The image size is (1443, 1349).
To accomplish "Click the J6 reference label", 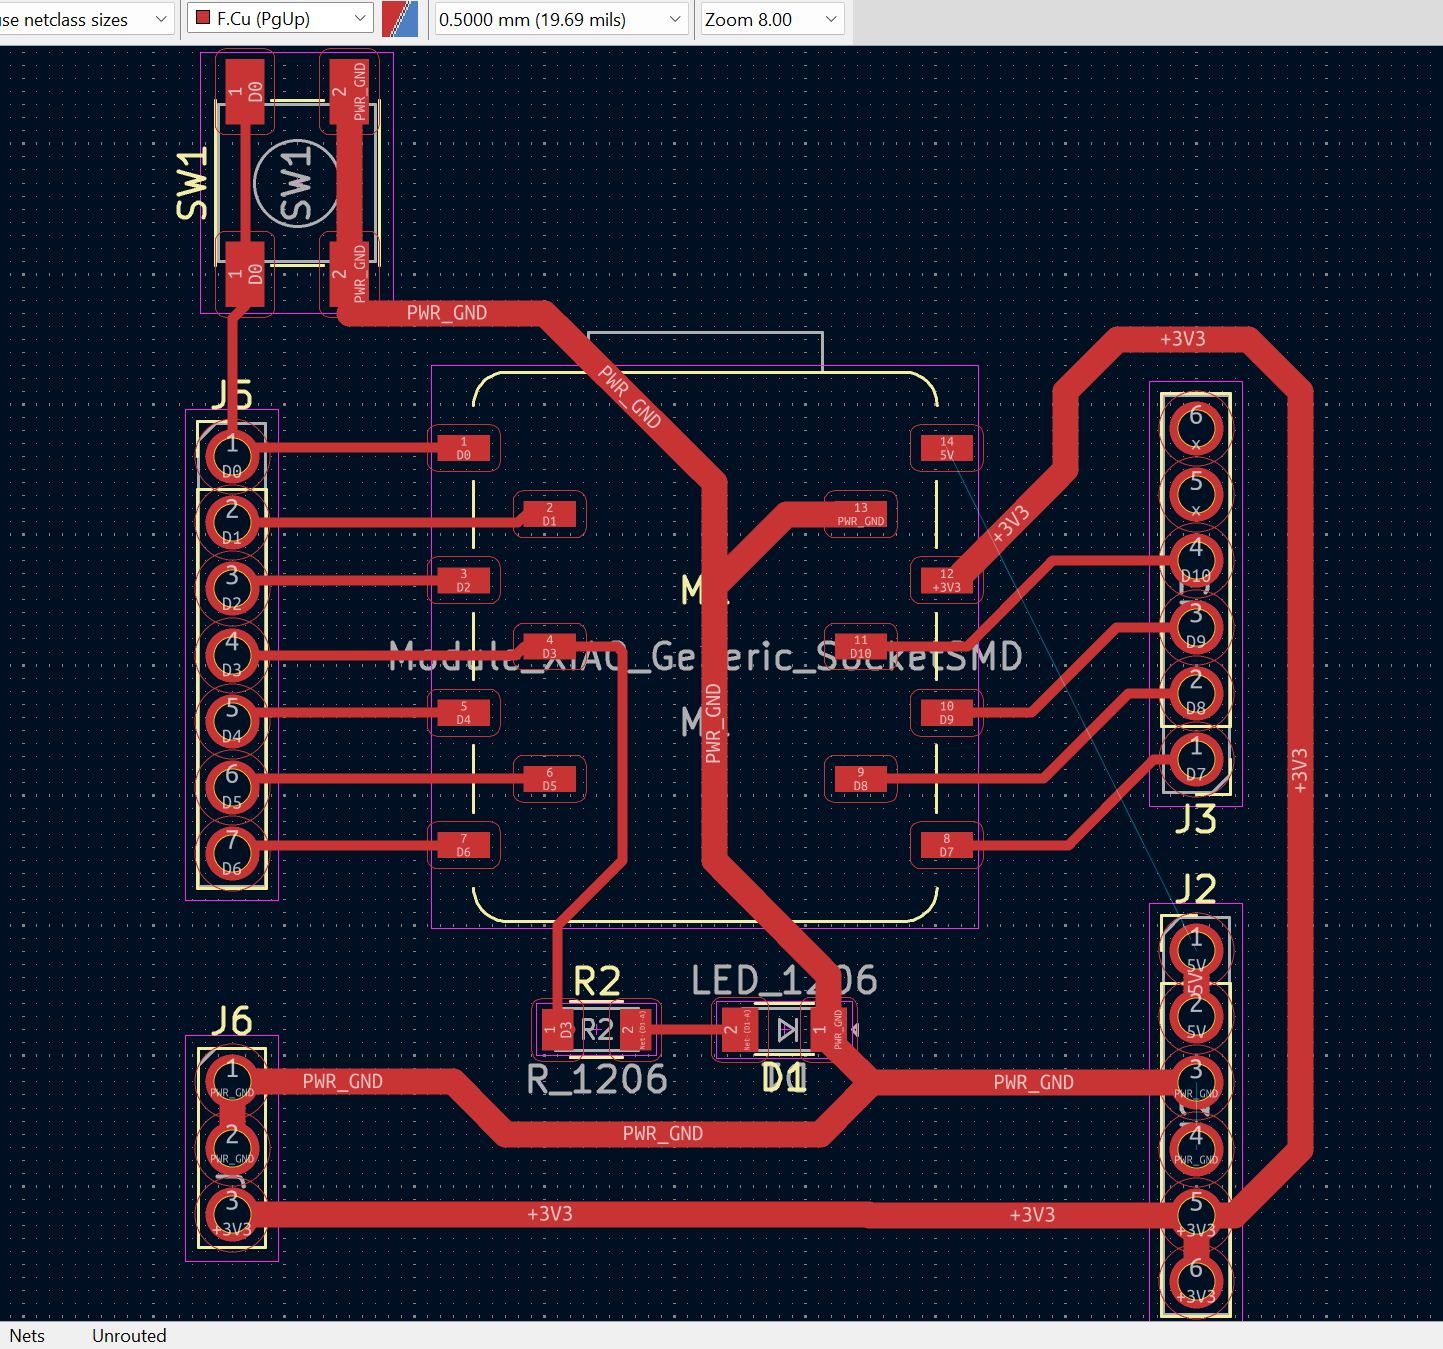I will (231, 1020).
